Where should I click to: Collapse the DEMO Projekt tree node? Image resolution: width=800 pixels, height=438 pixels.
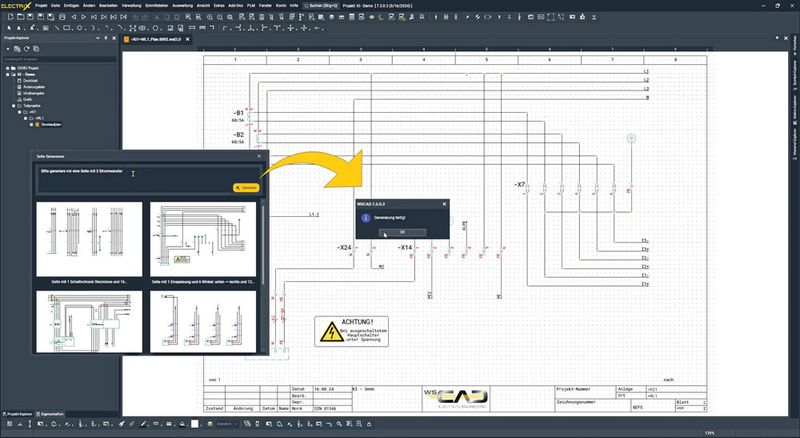click(x=8, y=68)
